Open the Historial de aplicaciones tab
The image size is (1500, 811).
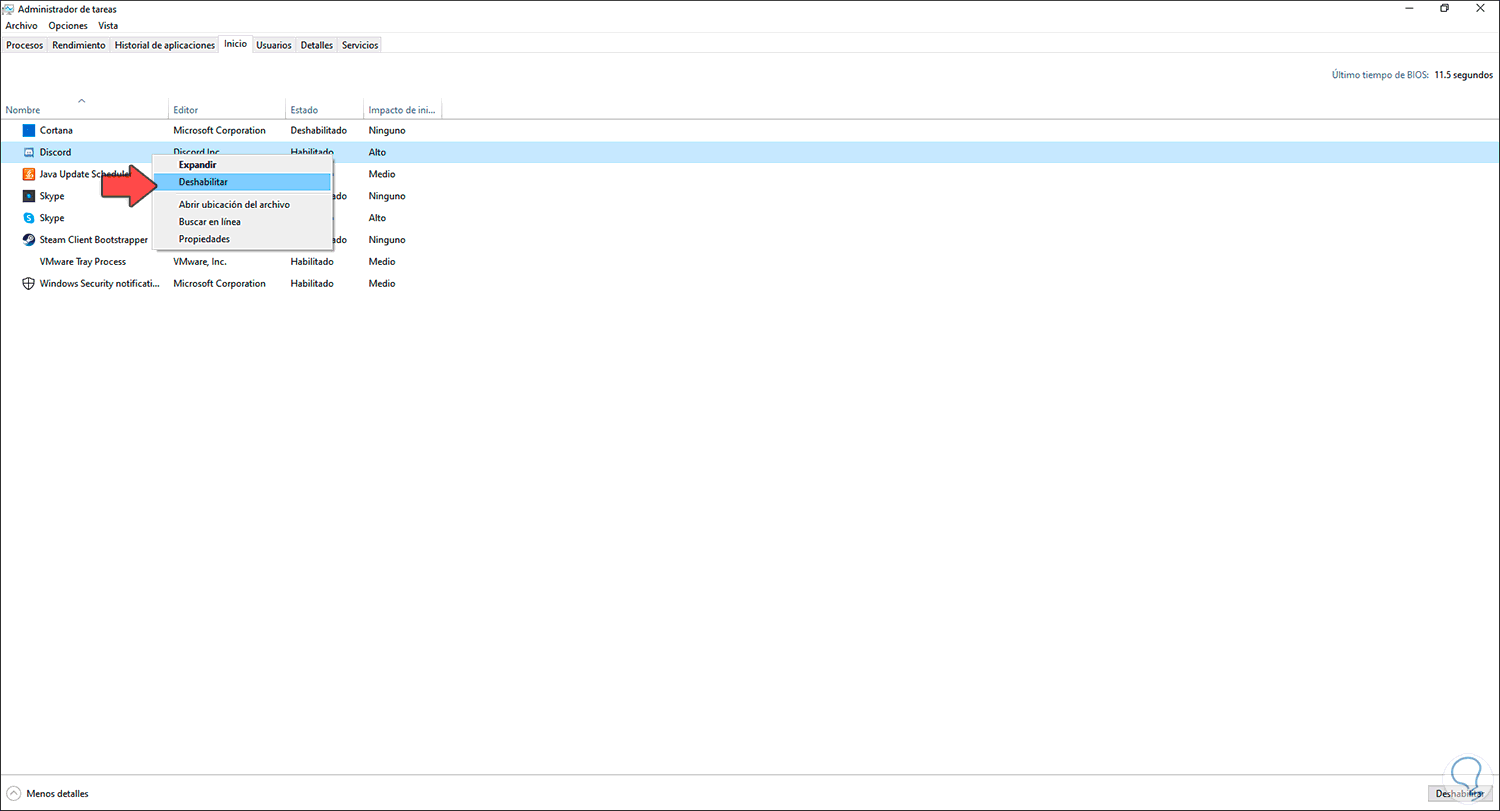point(165,45)
